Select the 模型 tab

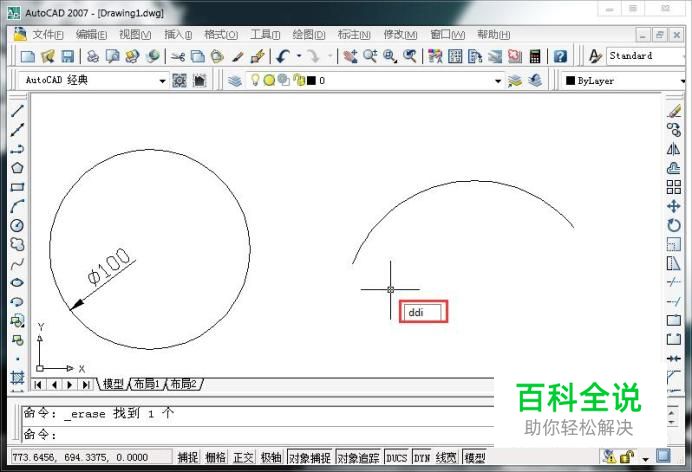(x=113, y=384)
